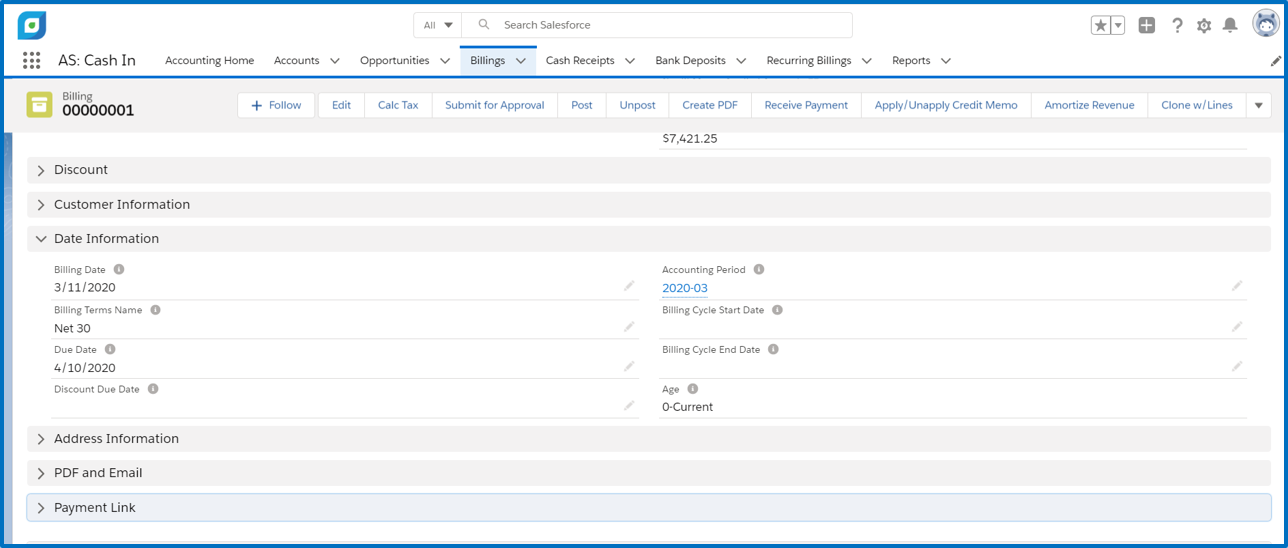1288x548 pixels.
Task: Click the Billing record icon
Action: click(x=39, y=104)
